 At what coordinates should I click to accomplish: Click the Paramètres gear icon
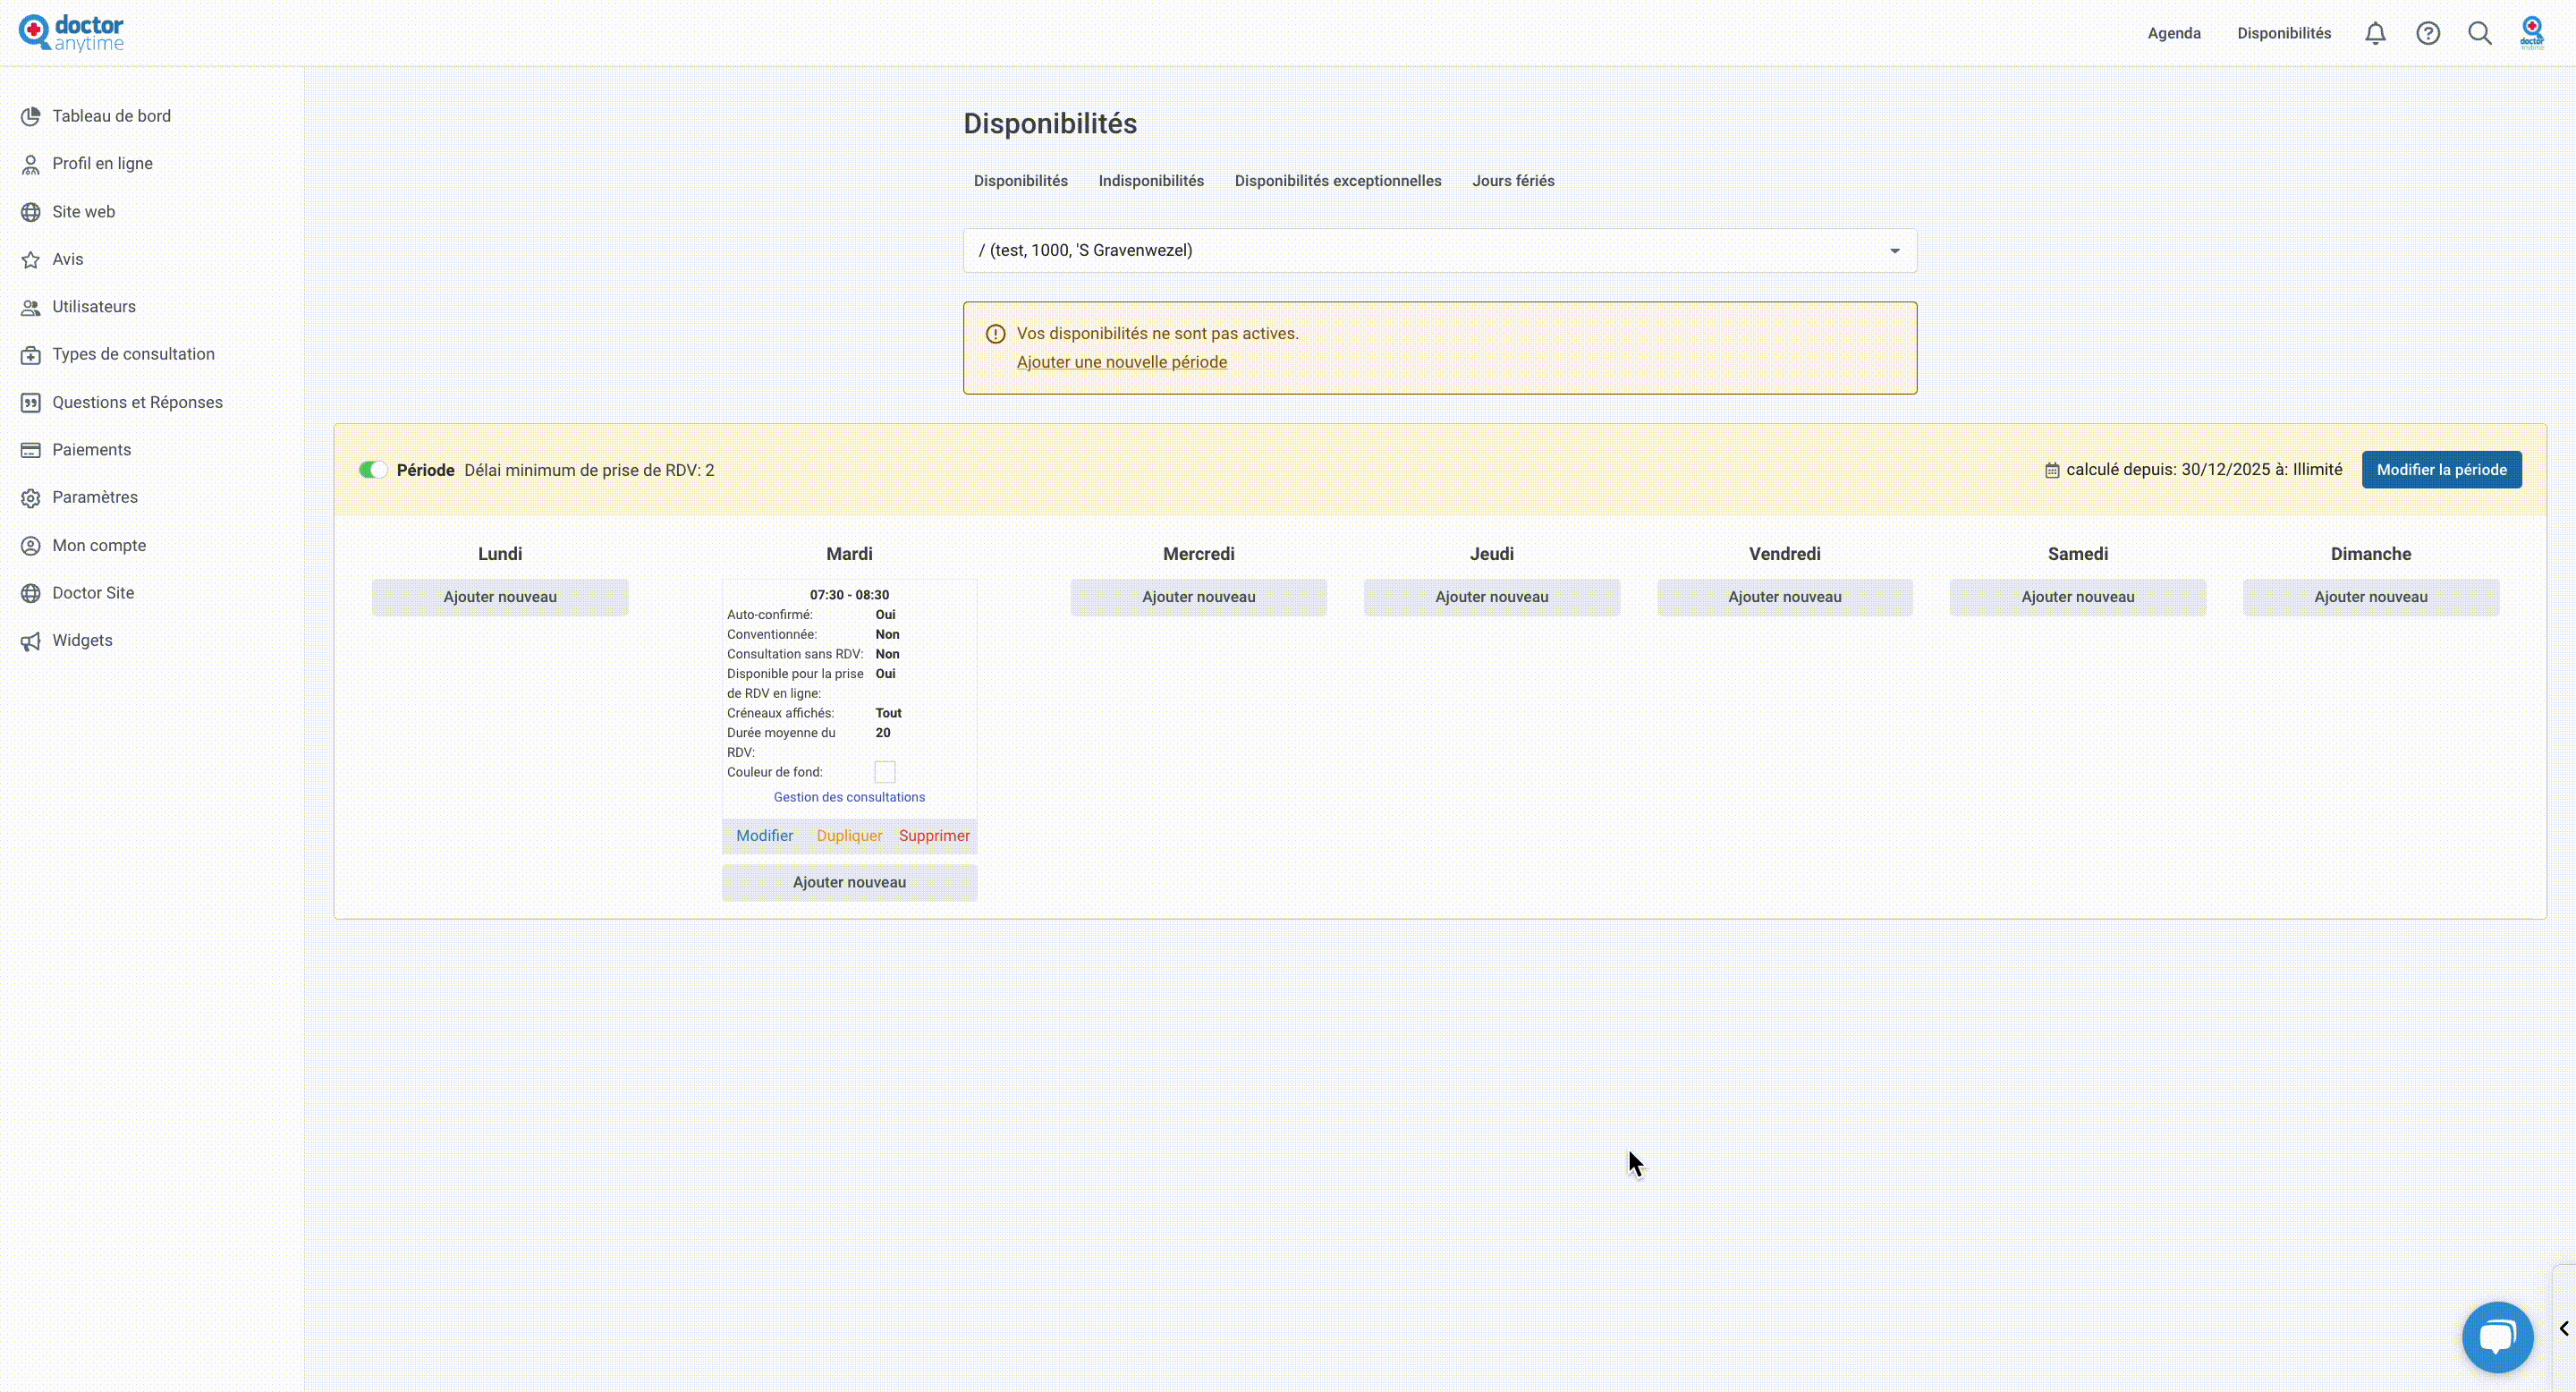click(x=31, y=498)
